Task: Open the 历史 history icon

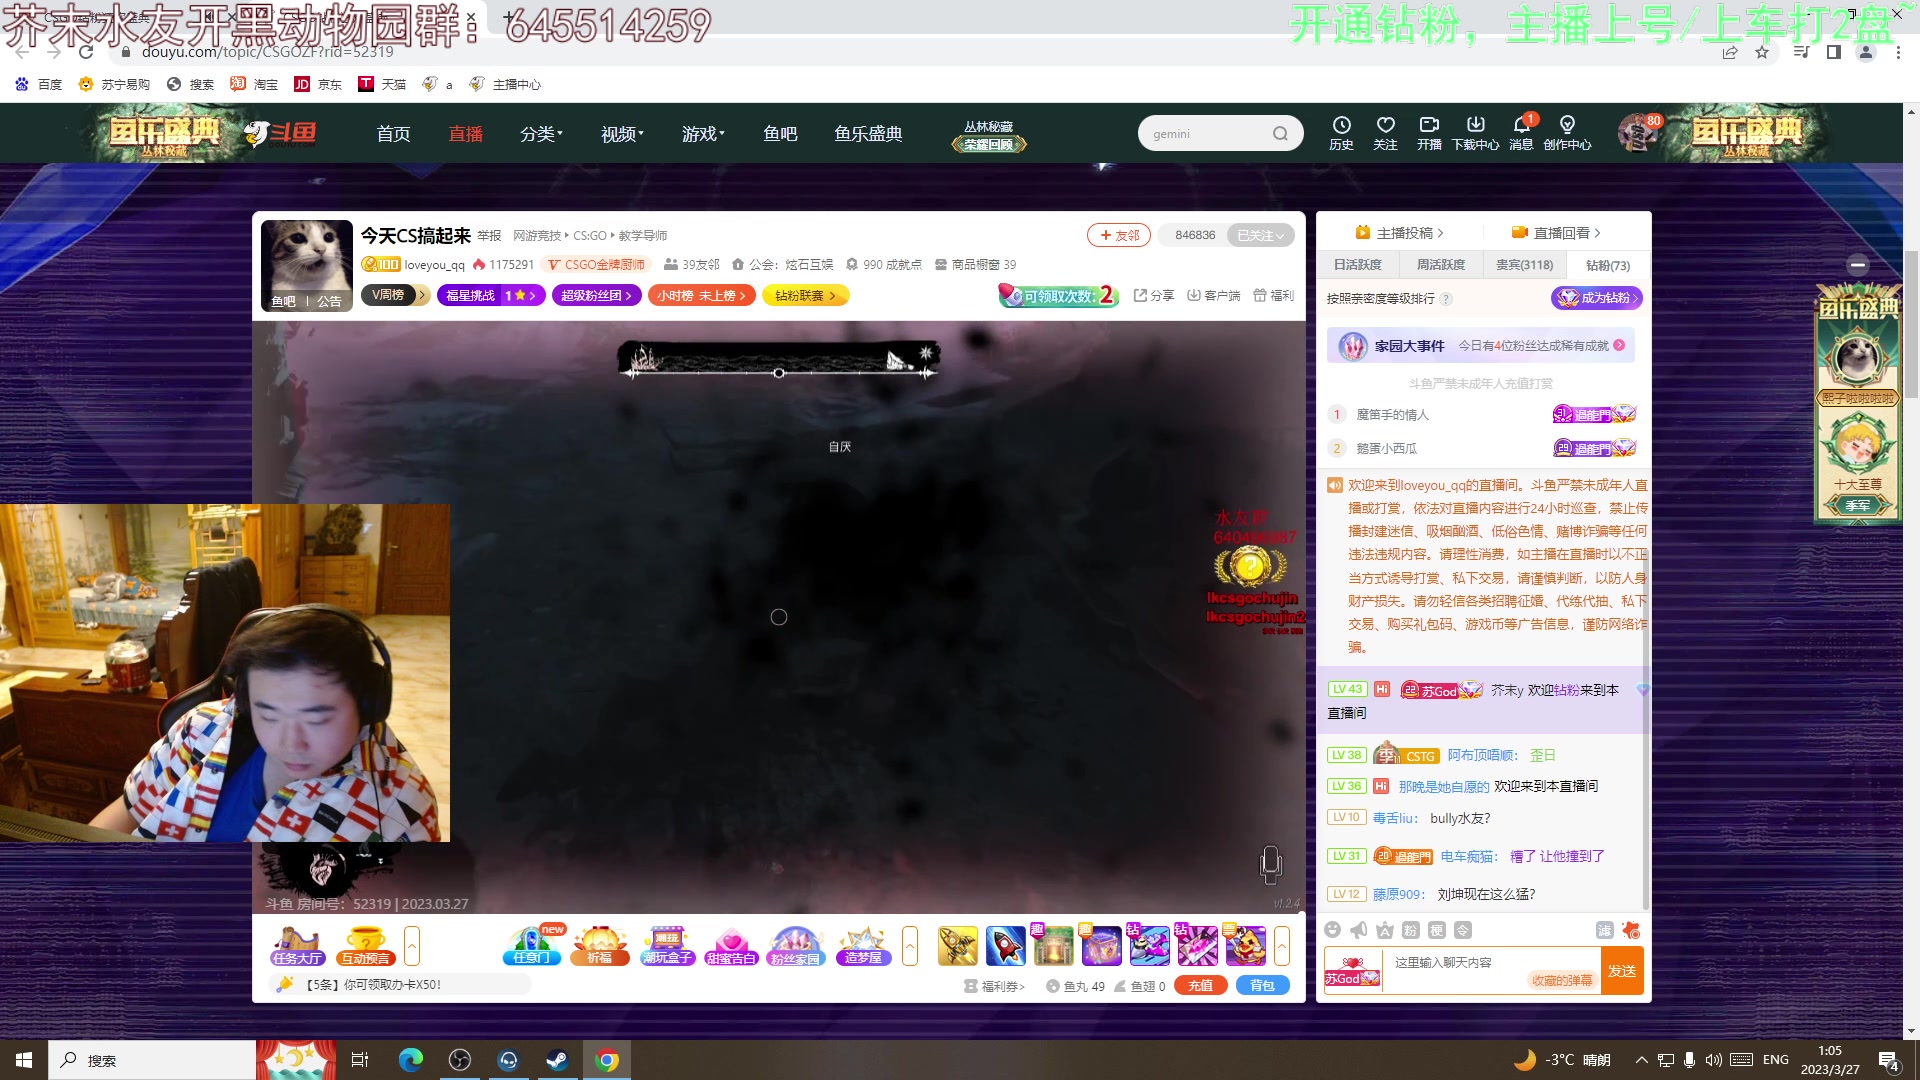Action: pyautogui.click(x=1341, y=132)
